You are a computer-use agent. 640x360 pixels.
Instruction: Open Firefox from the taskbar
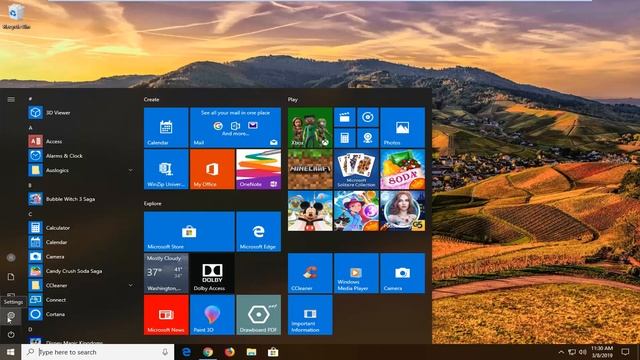229,352
